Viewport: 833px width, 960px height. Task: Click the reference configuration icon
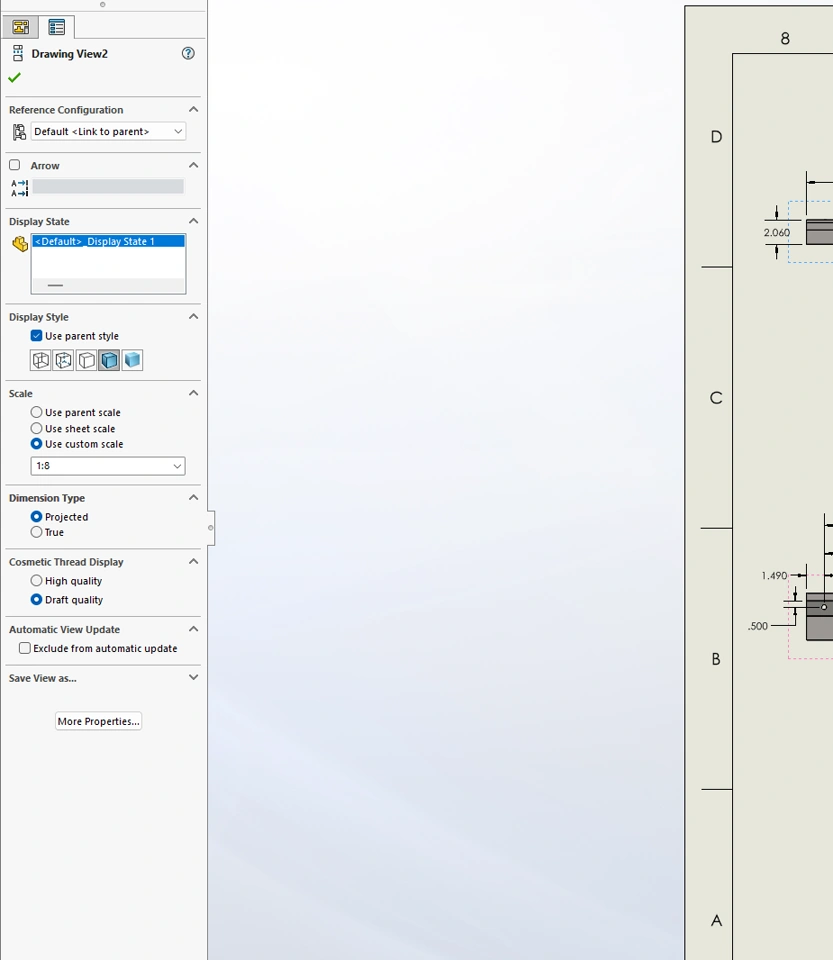tap(20, 132)
